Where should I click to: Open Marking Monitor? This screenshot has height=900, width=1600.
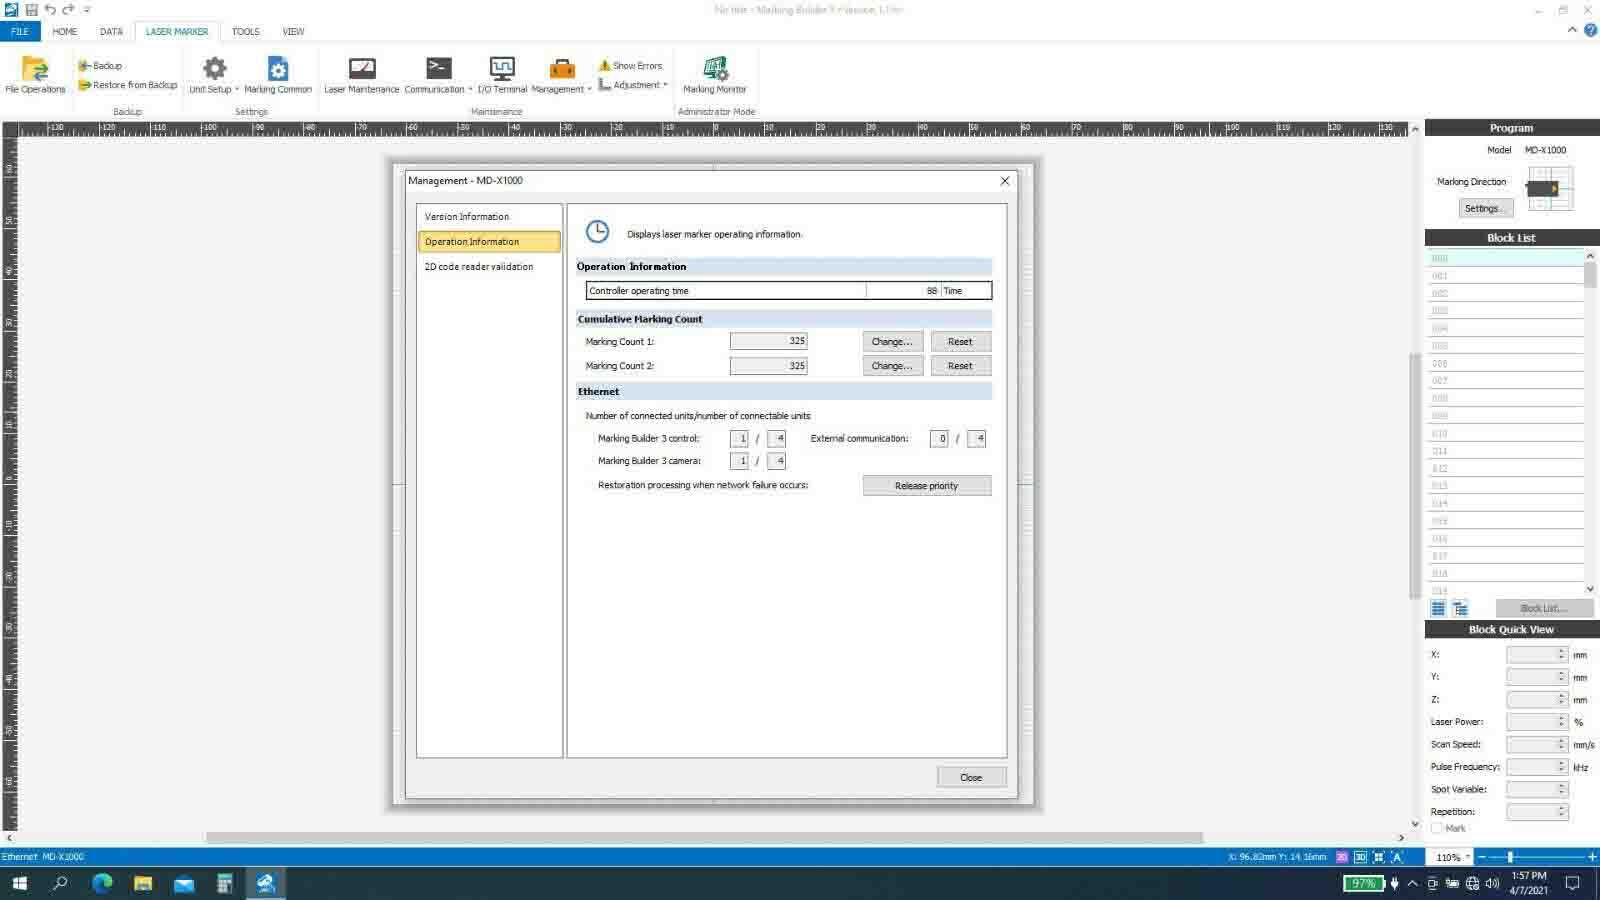click(715, 75)
